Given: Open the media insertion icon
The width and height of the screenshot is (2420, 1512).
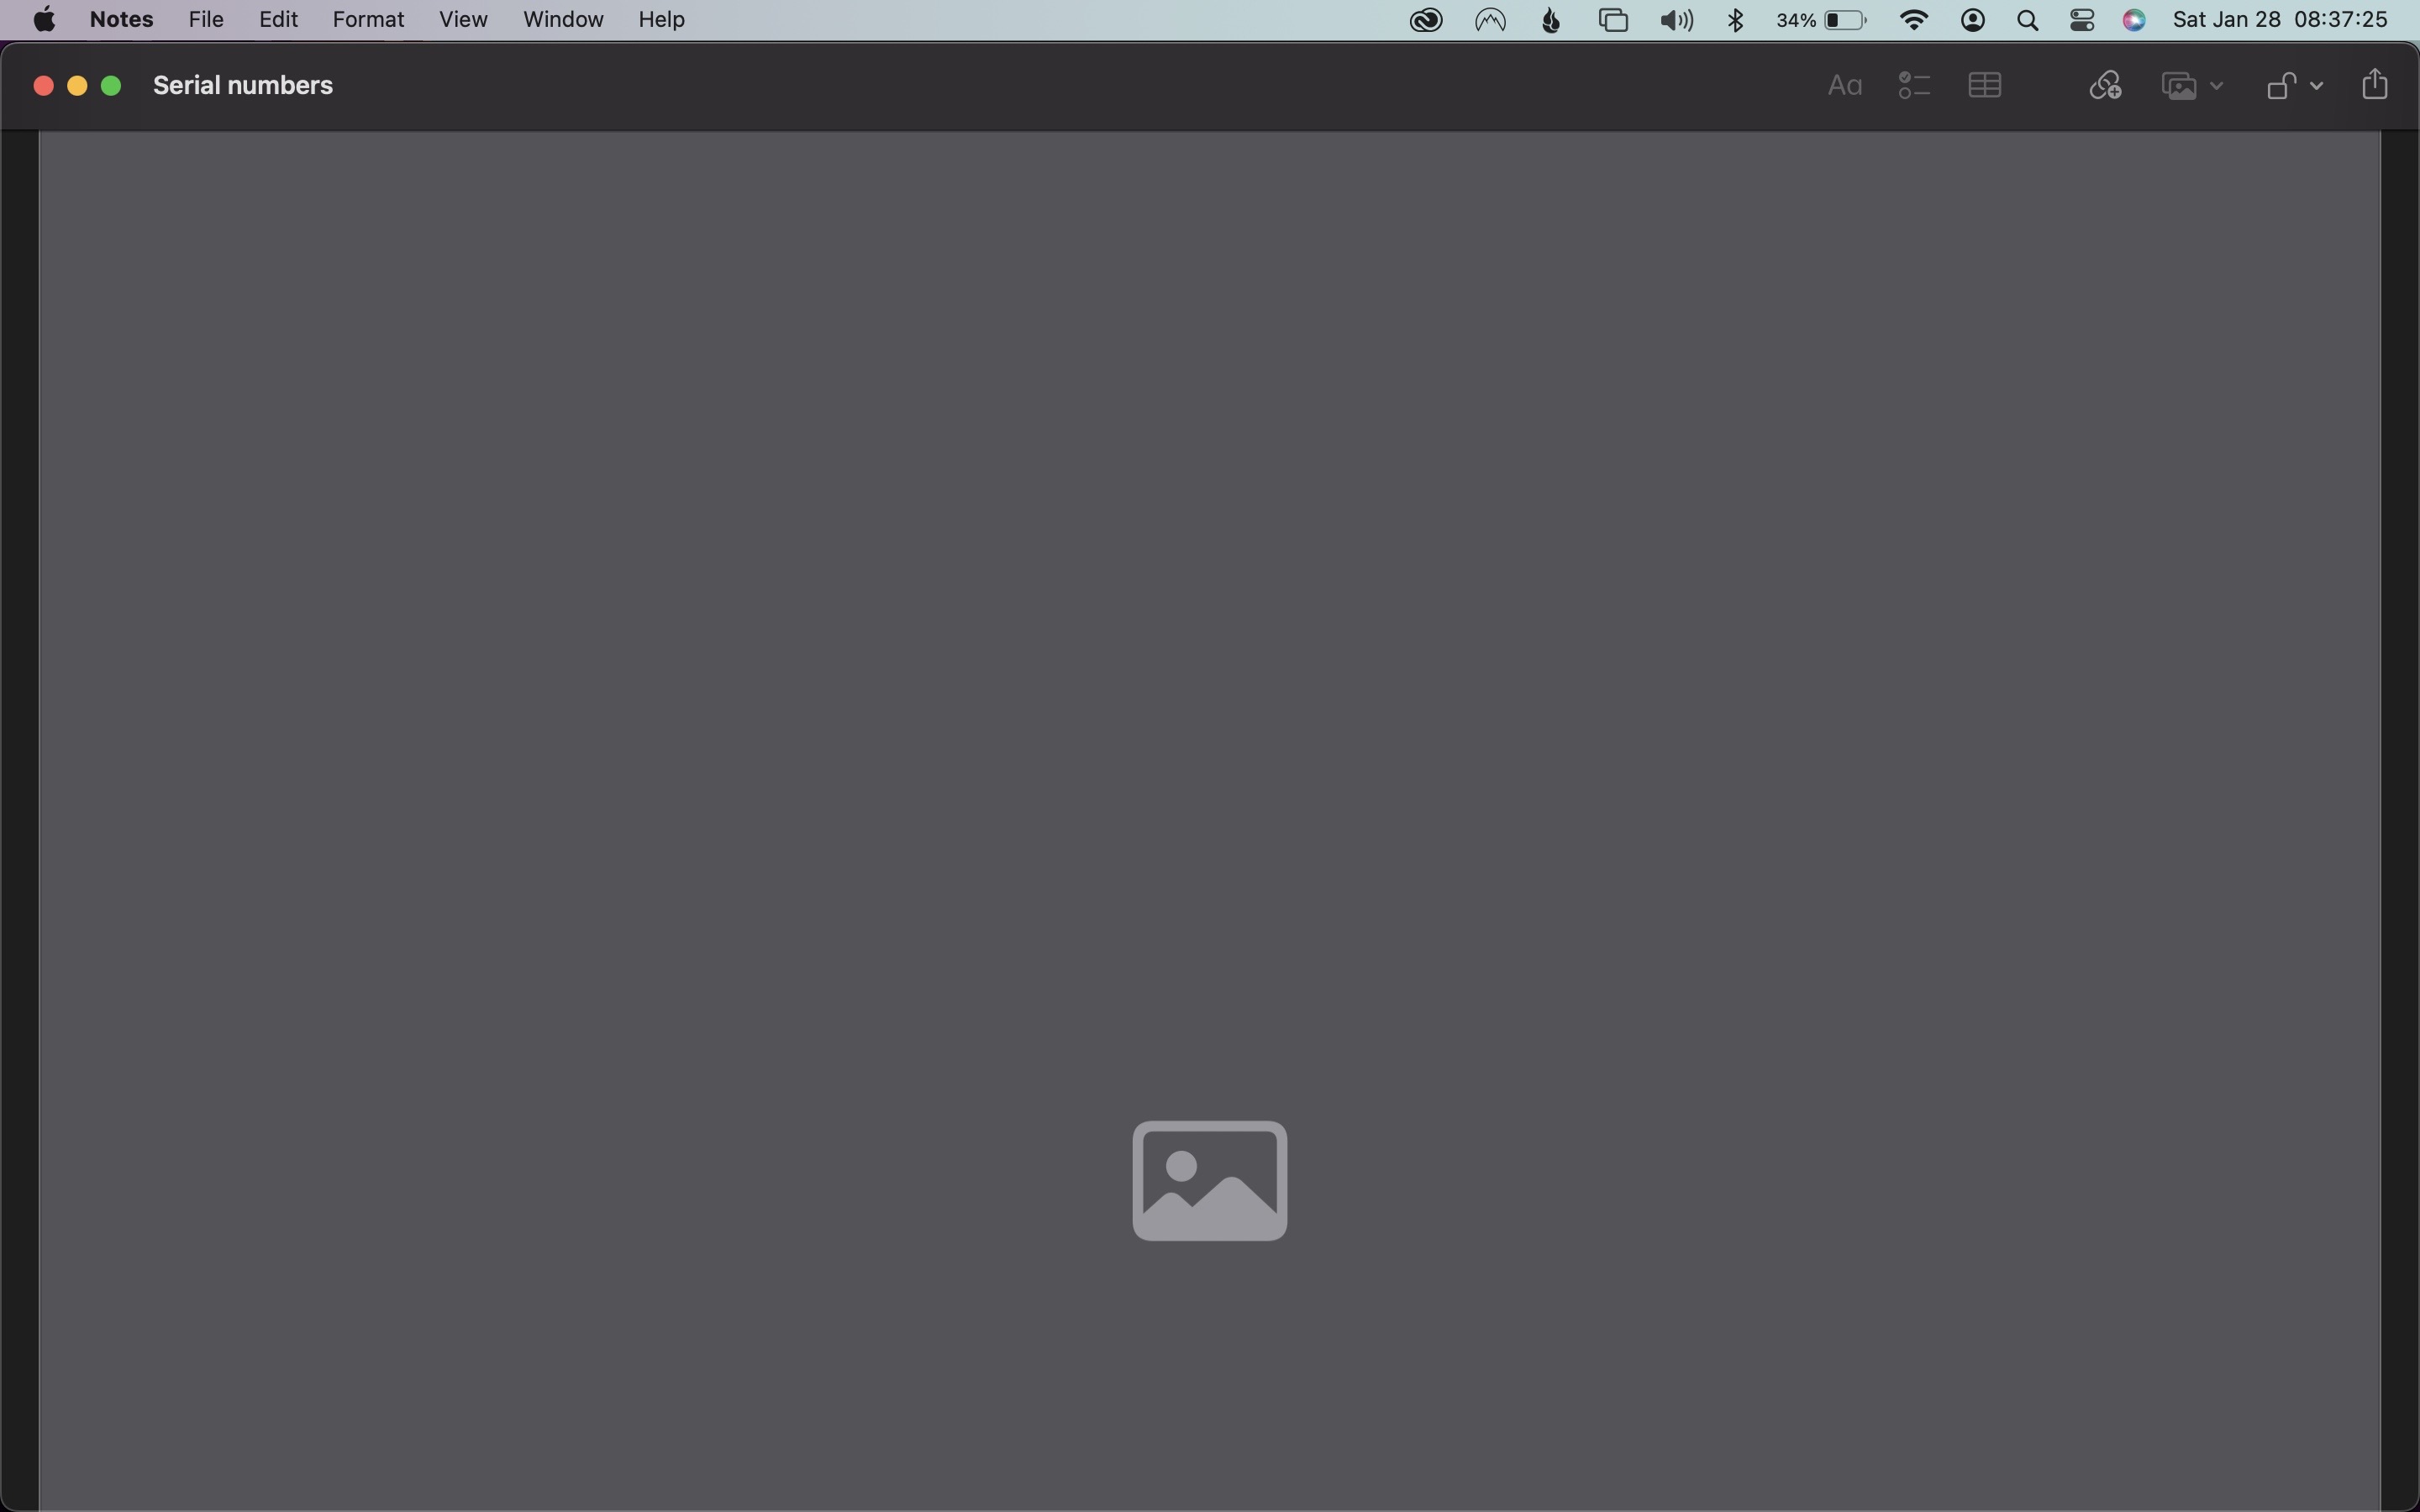Looking at the screenshot, I should pyautogui.click(x=2178, y=84).
